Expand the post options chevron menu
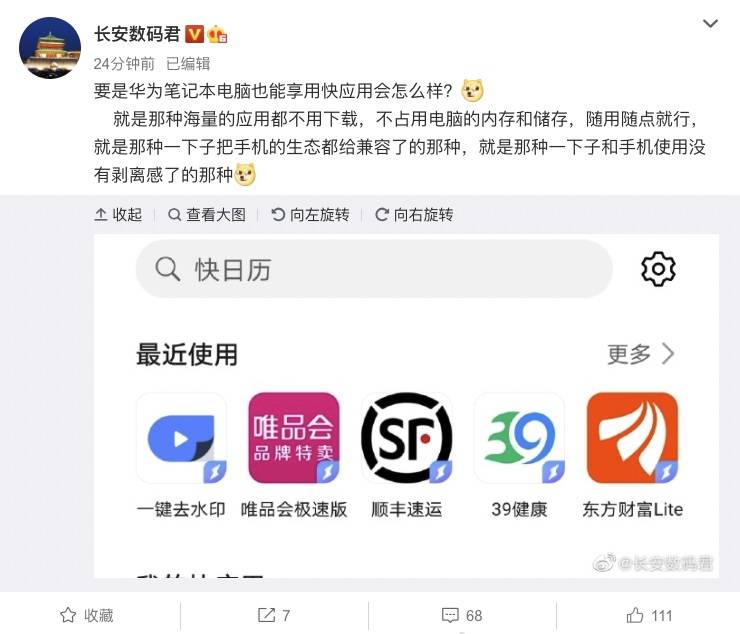Image resolution: width=740 pixels, height=634 pixels. [710, 23]
